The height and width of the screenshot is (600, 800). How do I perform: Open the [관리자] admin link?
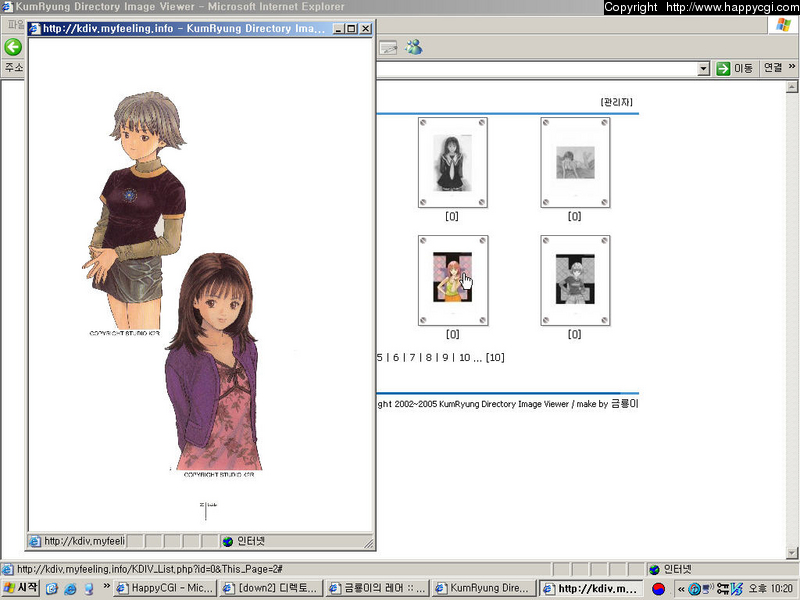[616, 102]
